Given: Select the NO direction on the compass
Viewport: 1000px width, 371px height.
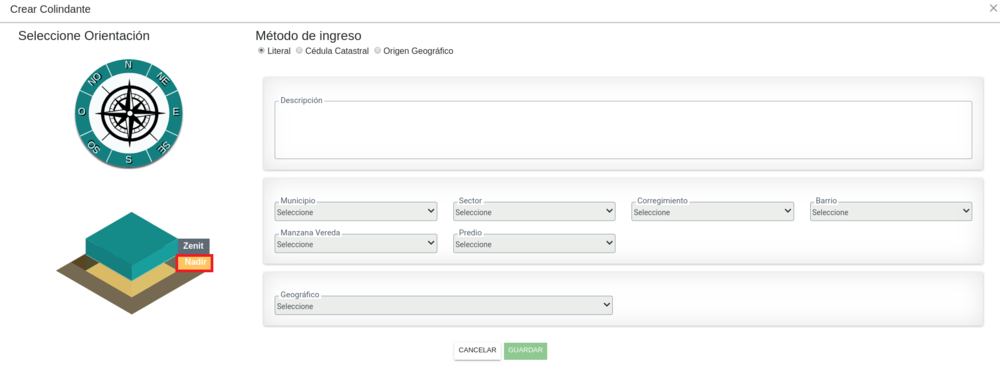Looking at the screenshot, I should click(x=95, y=79).
